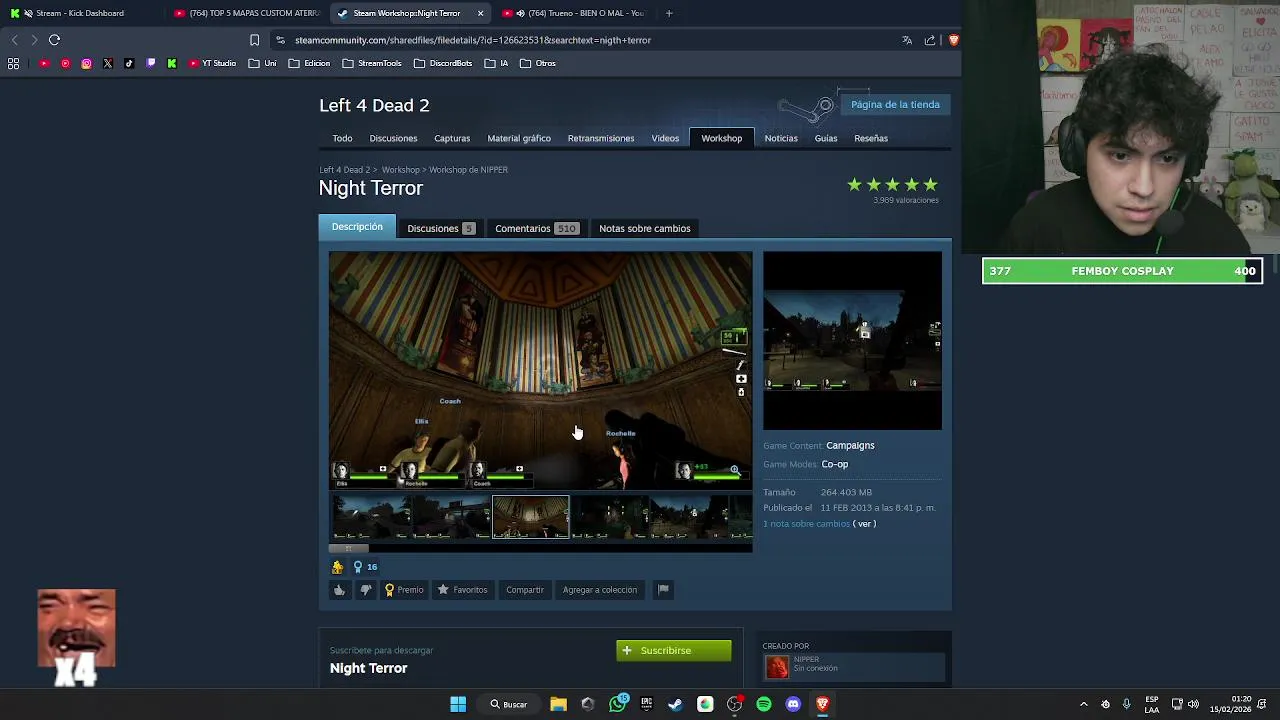The height and width of the screenshot is (720, 1280).
Task: Switch to TOP 5 MAPAS CUSTOM YouTube tab
Action: pos(245,13)
